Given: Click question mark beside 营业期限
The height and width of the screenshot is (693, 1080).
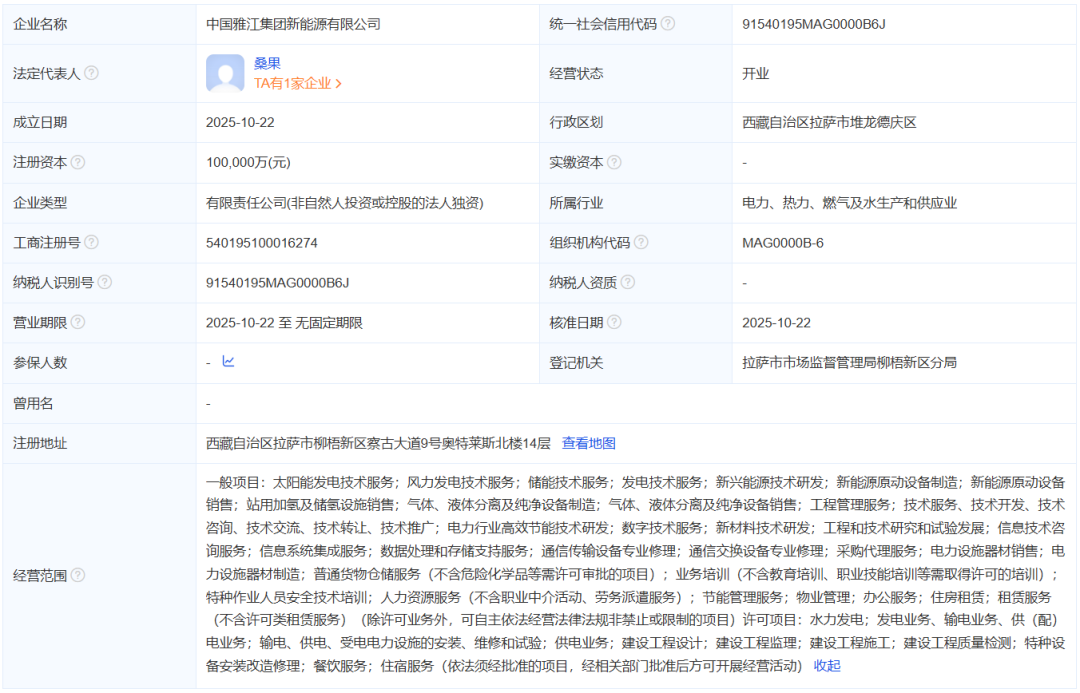Looking at the screenshot, I should coord(78,323).
